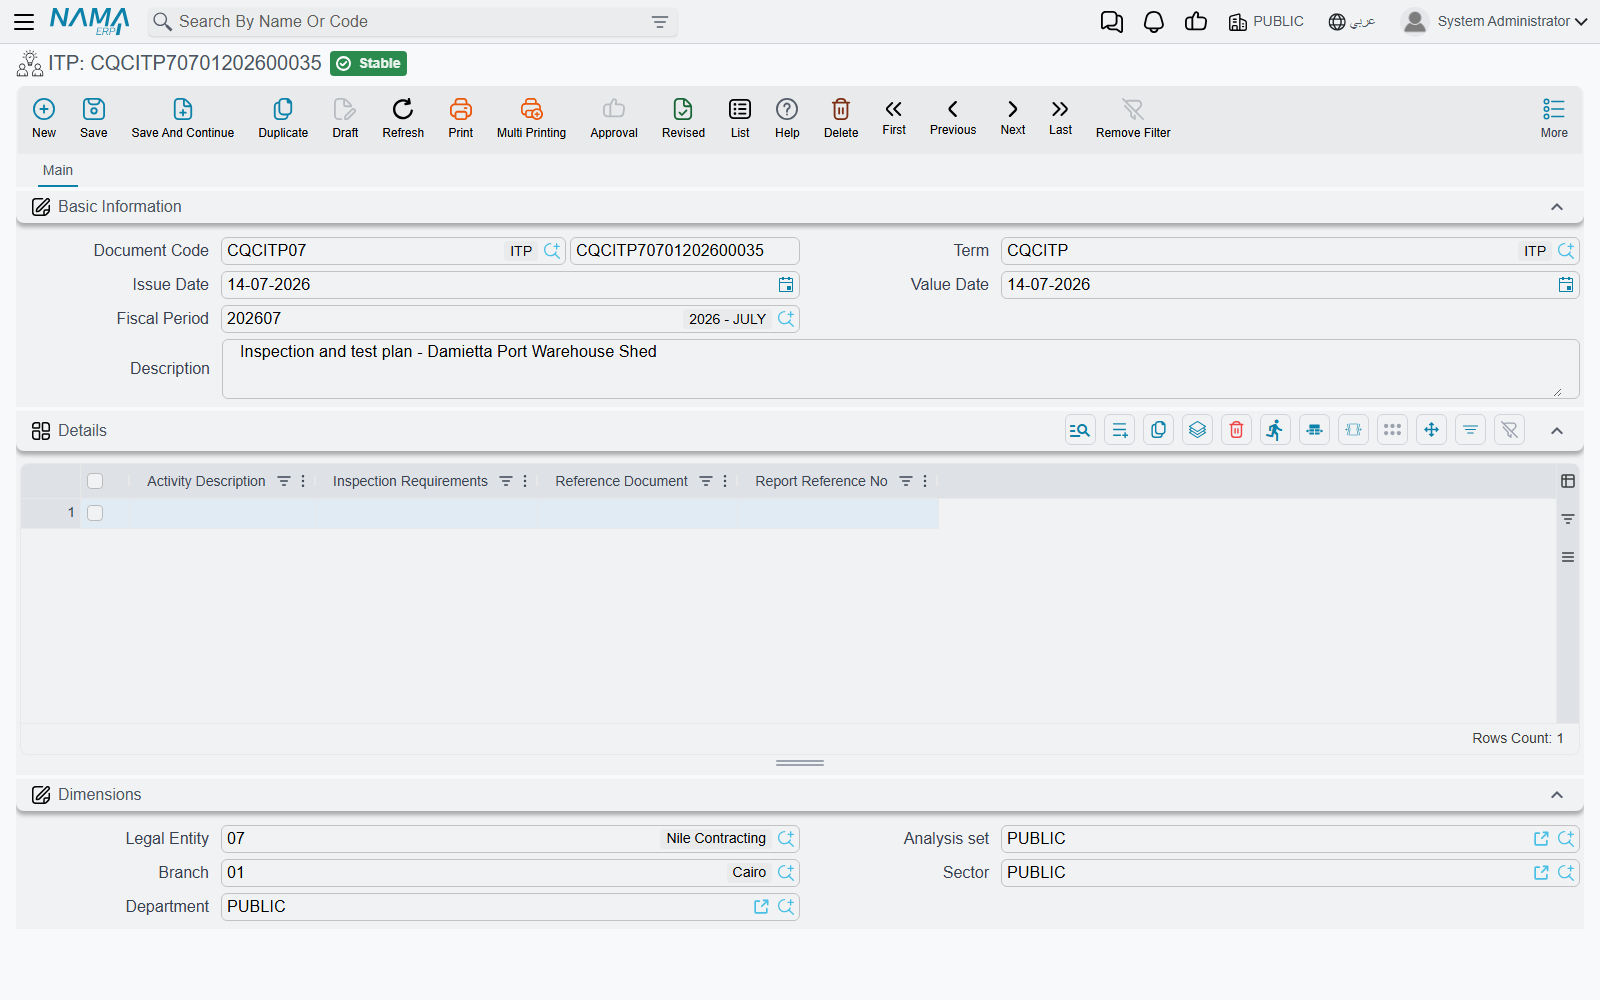Go to Previous record
The image size is (1600, 1000).
pos(953,117)
